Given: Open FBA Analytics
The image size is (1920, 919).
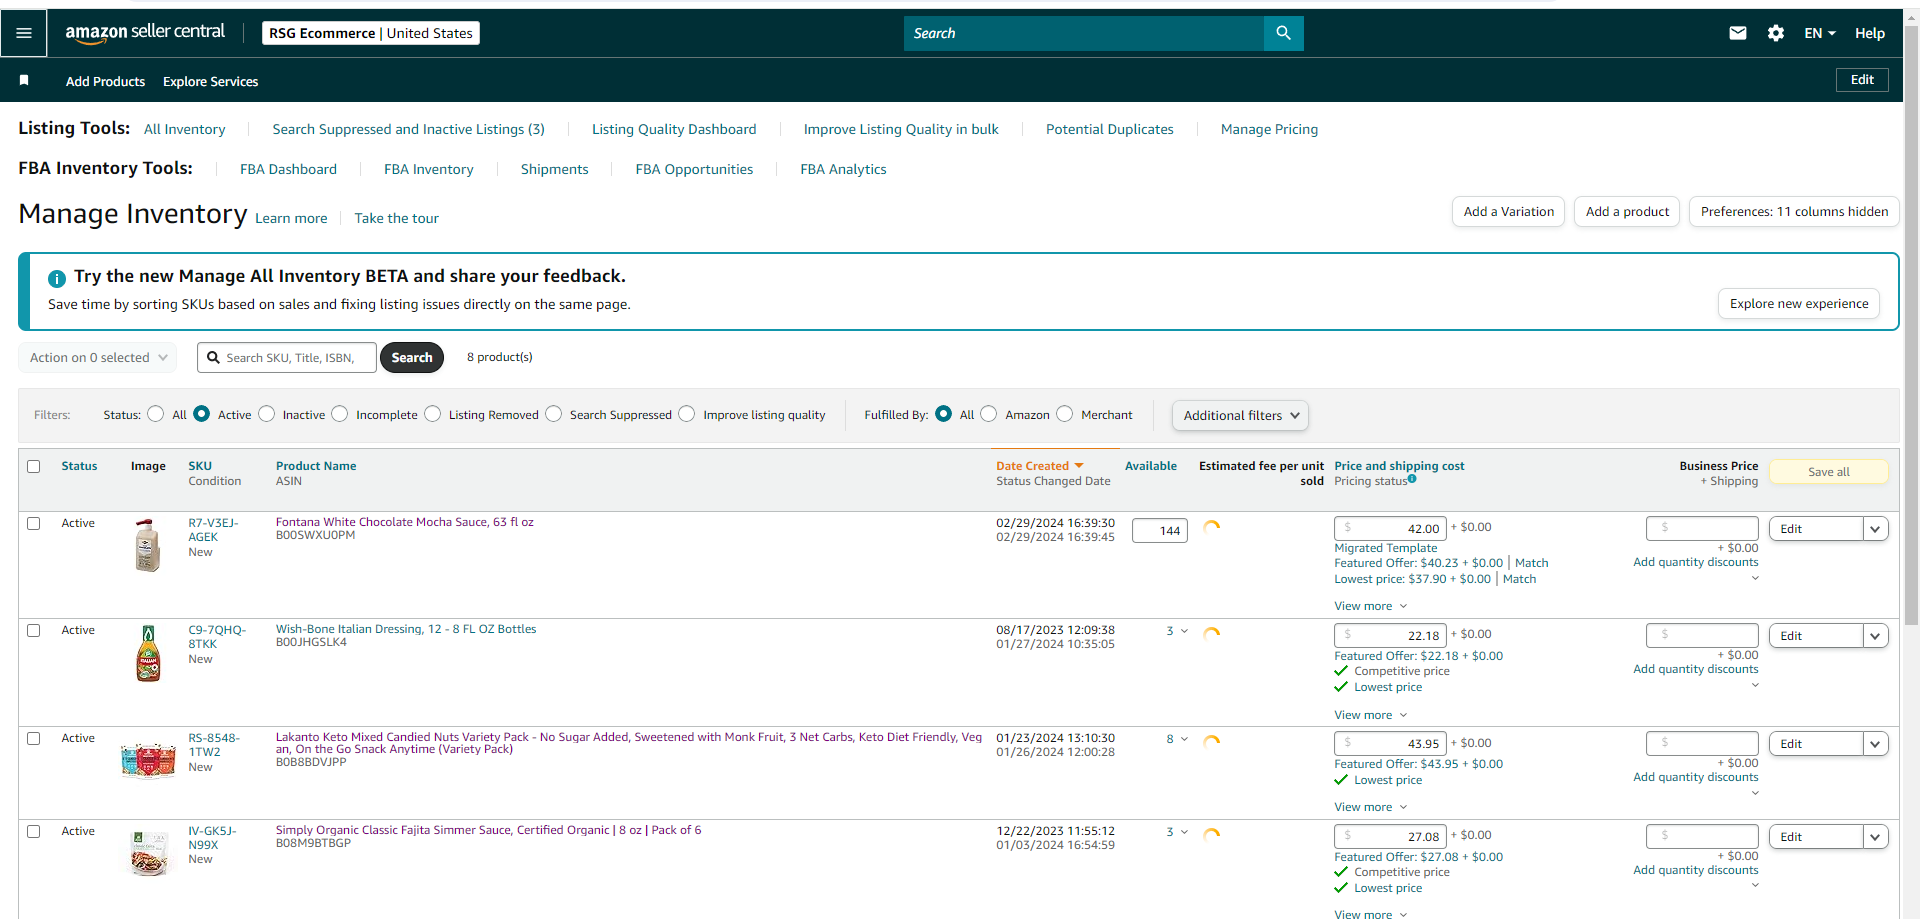Looking at the screenshot, I should pyautogui.click(x=843, y=169).
